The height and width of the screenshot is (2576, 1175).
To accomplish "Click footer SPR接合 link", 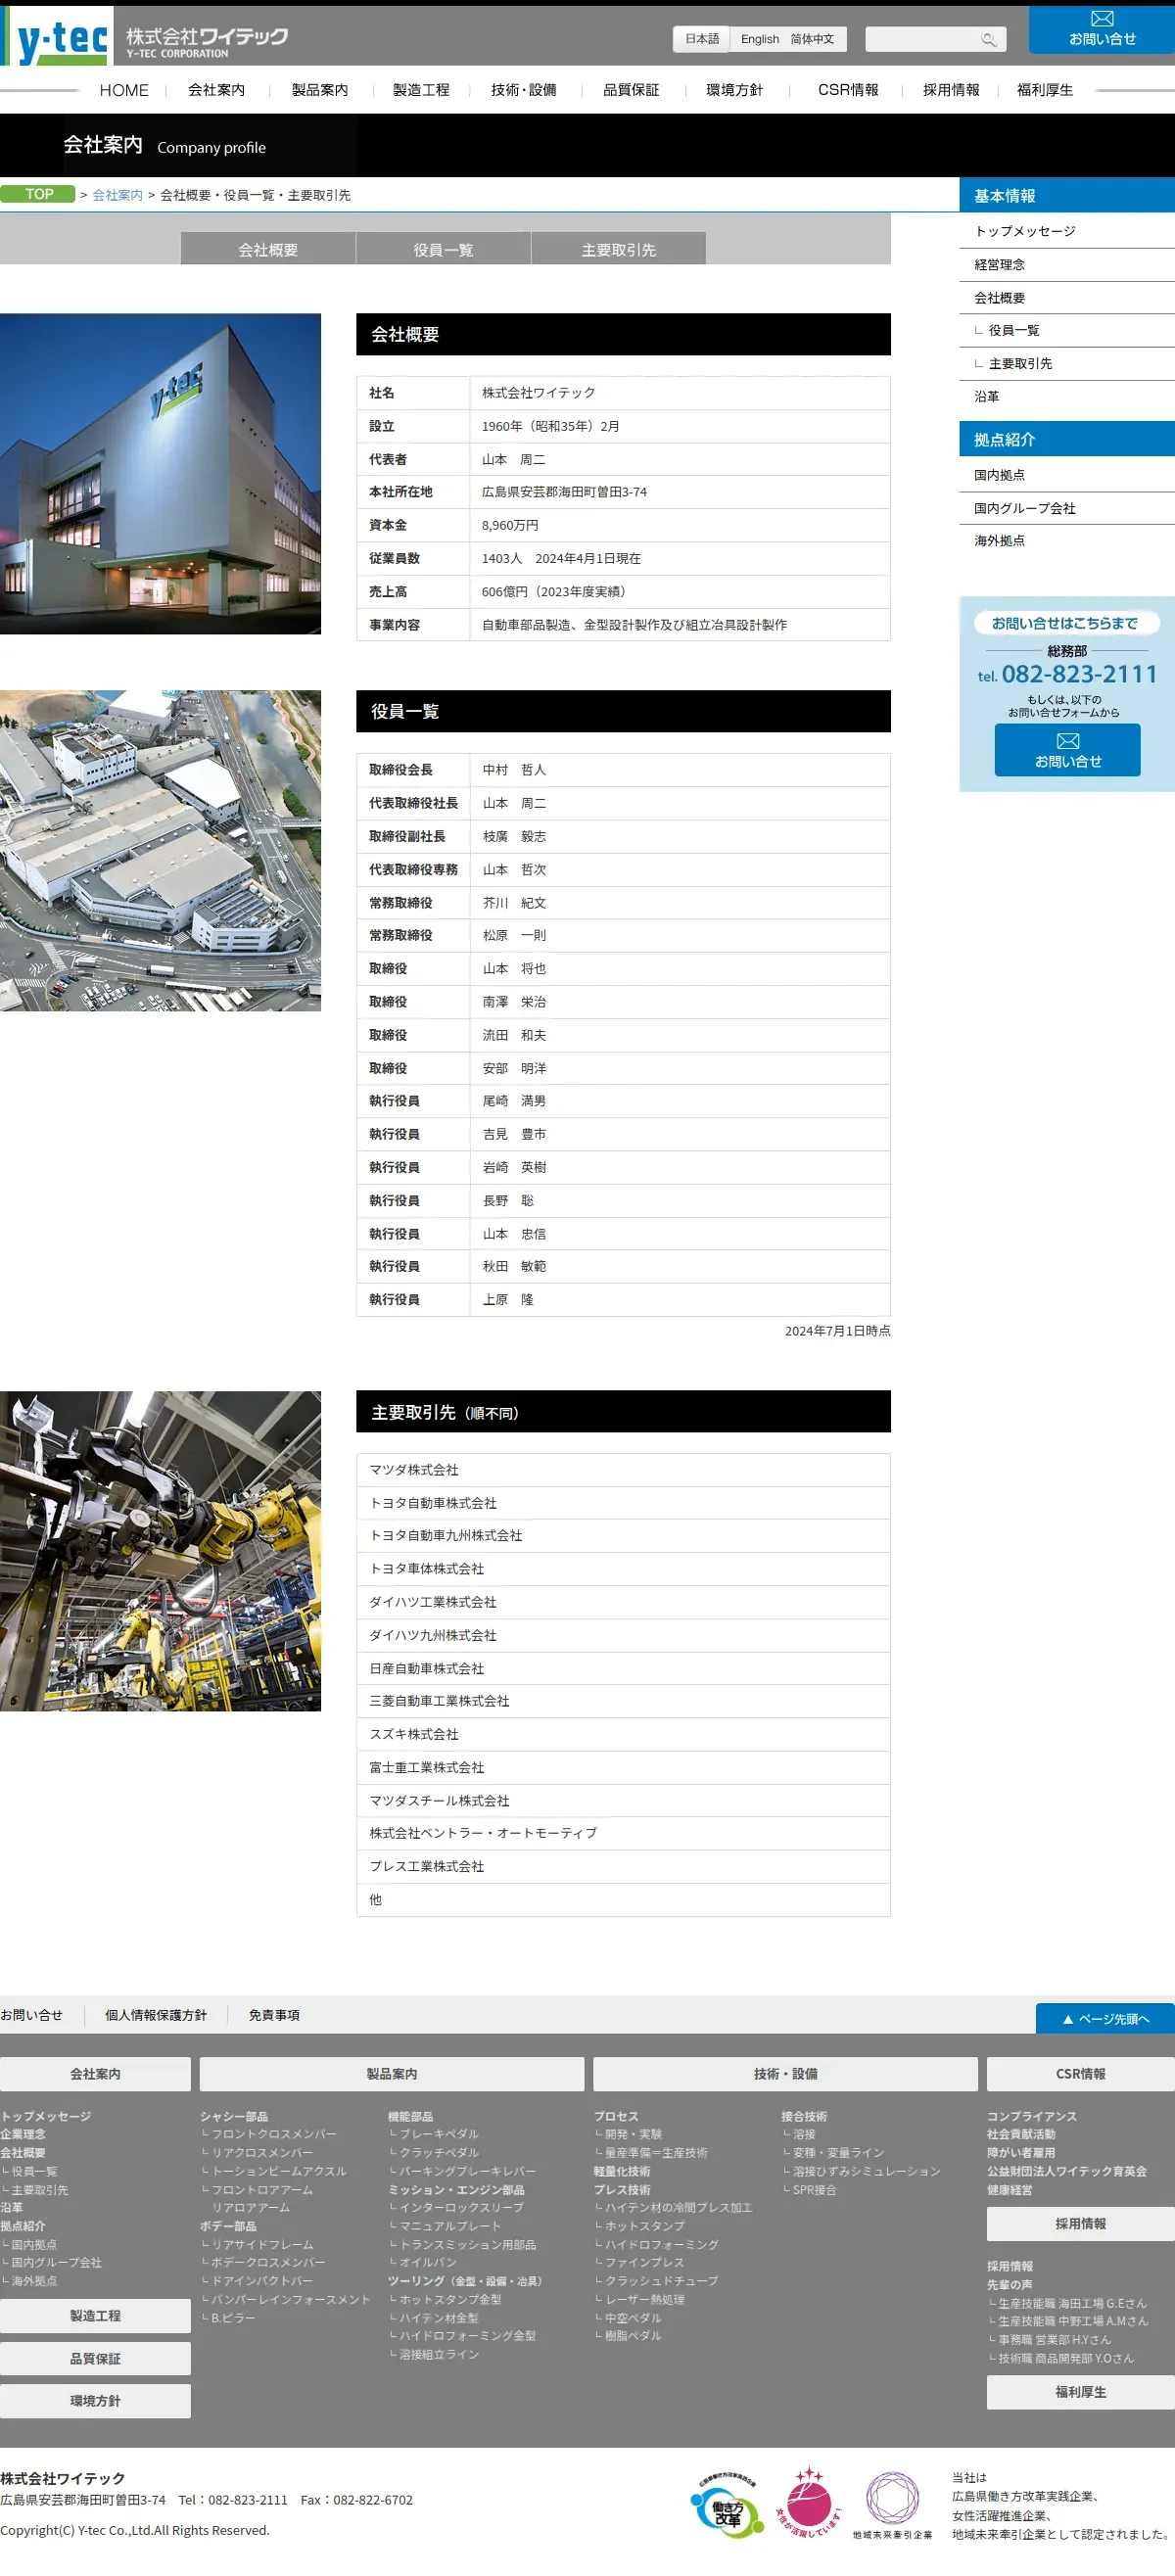I will [814, 2190].
